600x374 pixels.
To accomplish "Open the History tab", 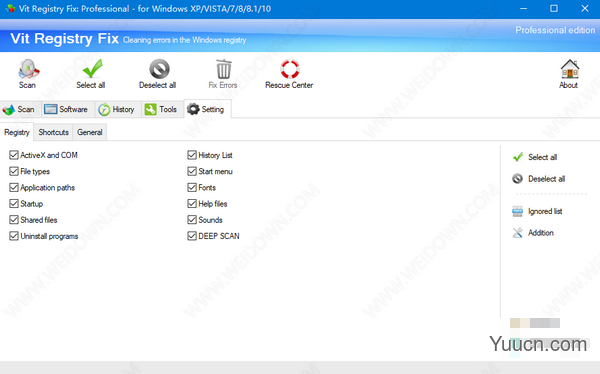I will click(x=117, y=109).
